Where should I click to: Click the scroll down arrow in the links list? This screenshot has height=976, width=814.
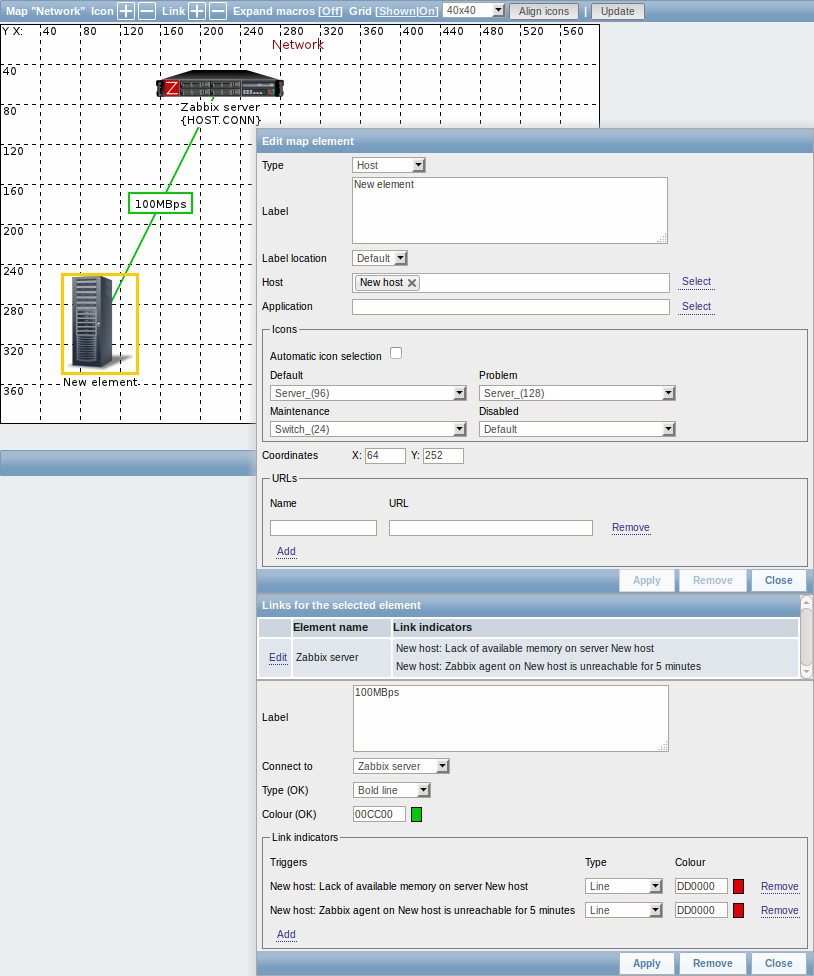point(806,672)
